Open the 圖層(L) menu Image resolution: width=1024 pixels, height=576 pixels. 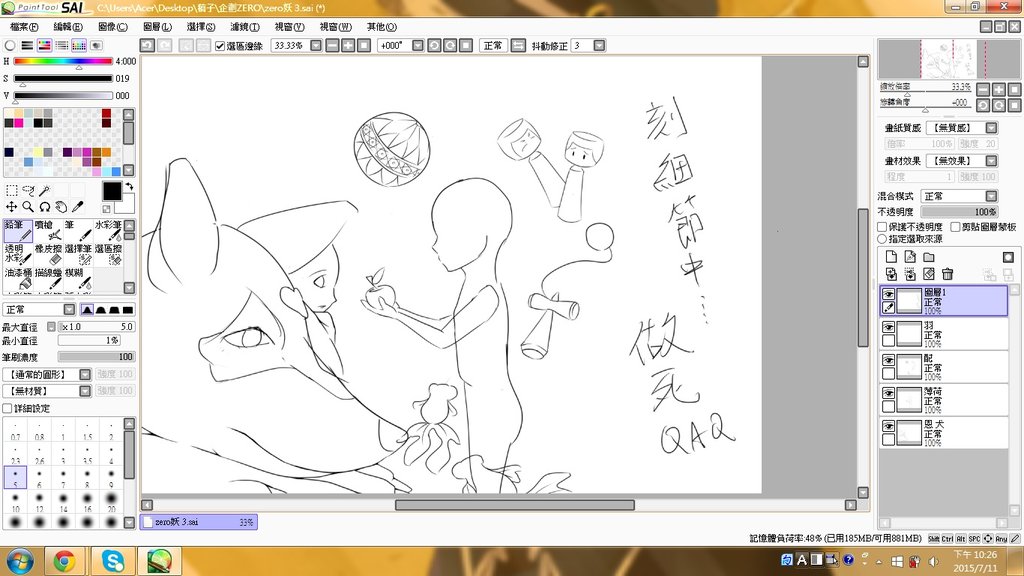click(x=157, y=27)
